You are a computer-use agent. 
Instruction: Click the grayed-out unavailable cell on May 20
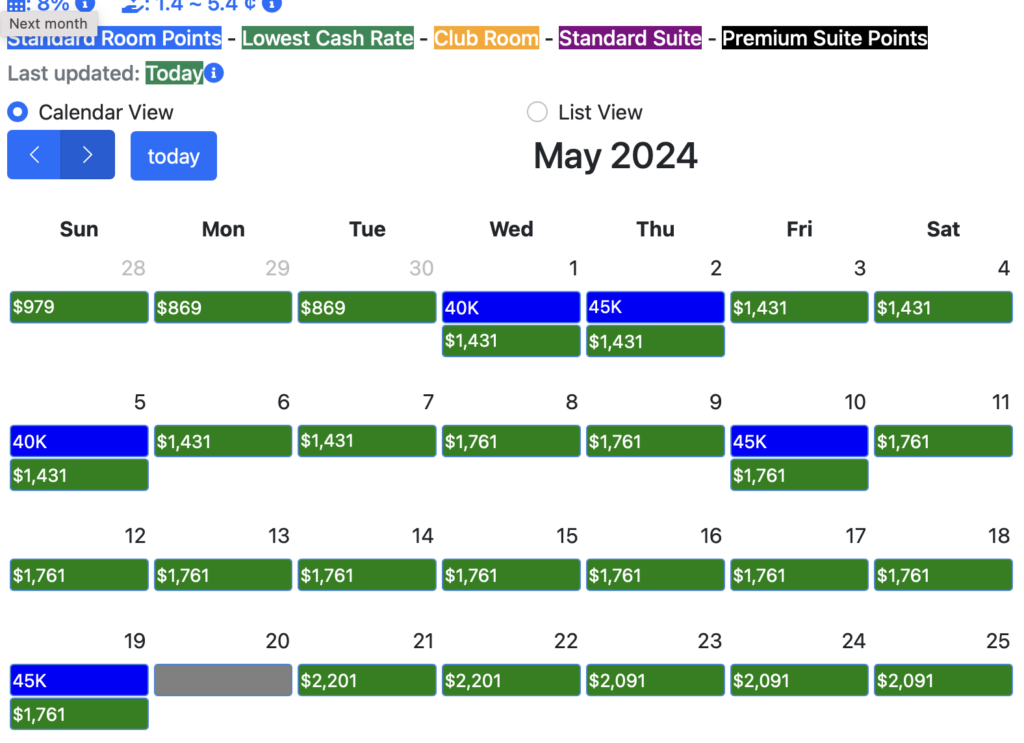[x=222, y=680]
